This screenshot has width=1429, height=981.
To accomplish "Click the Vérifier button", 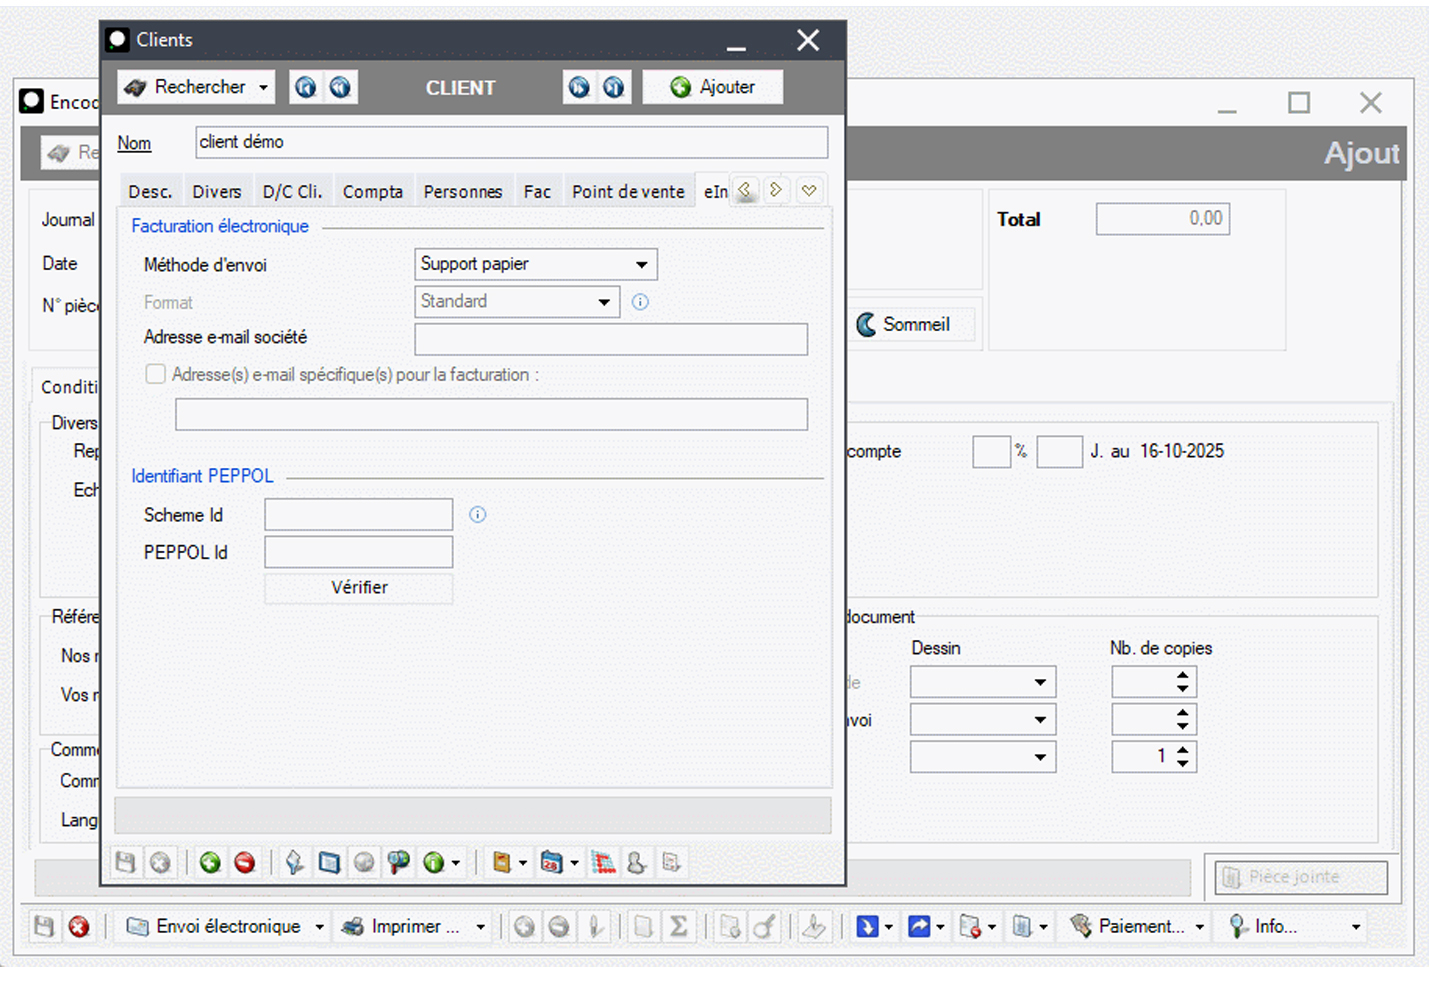I will click(359, 588).
